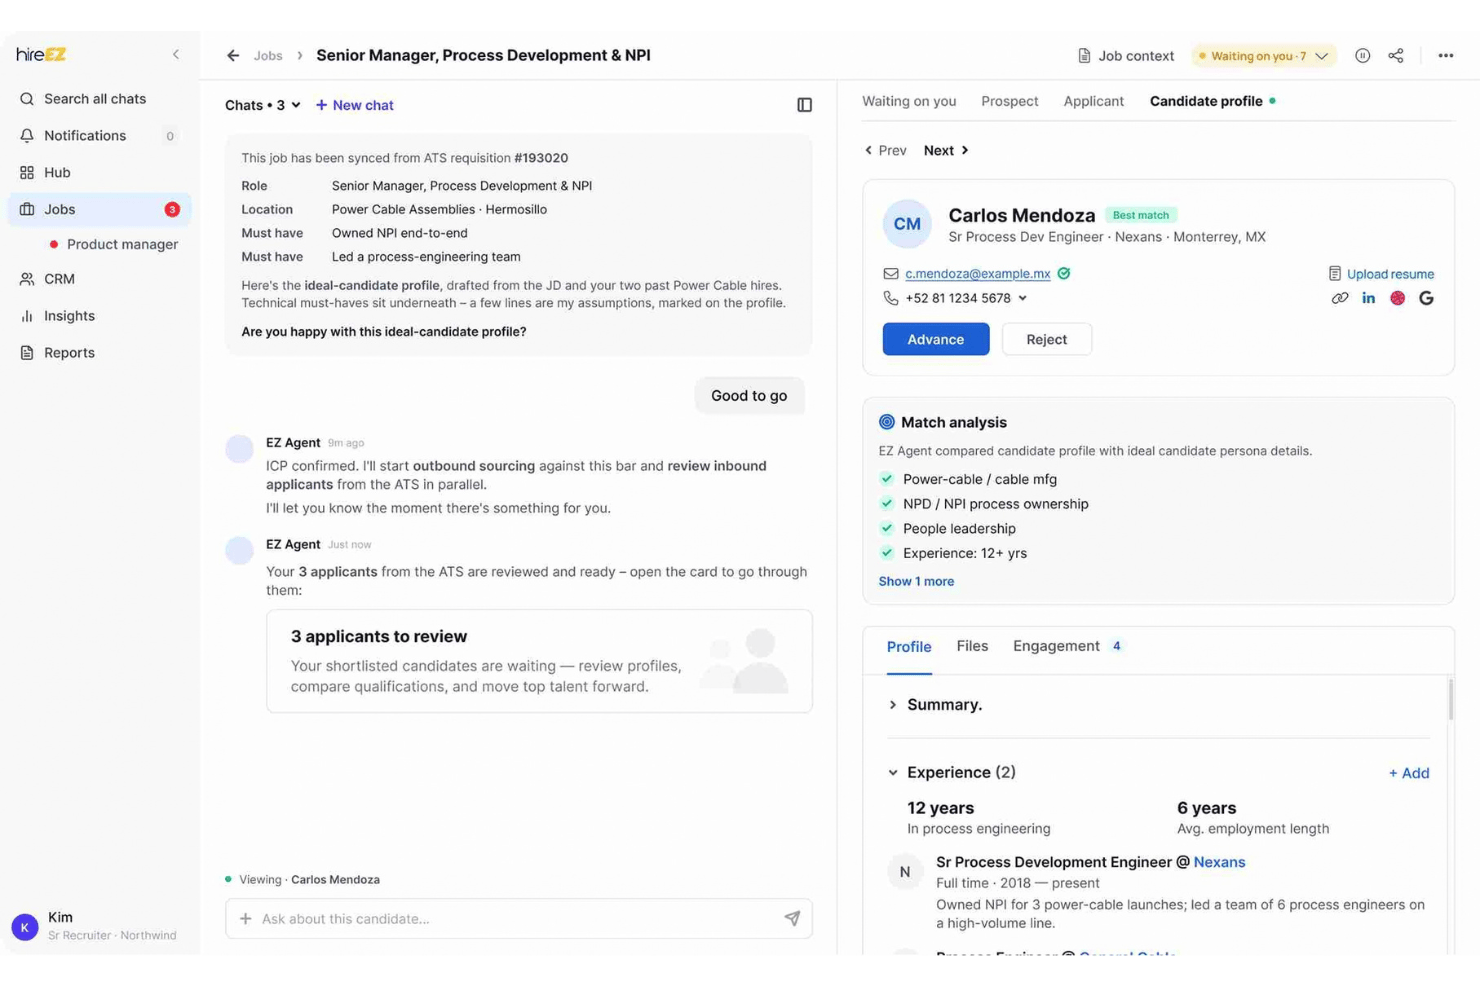
Task: Click the send message icon
Action: pyautogui.click(x=792, y=918)
